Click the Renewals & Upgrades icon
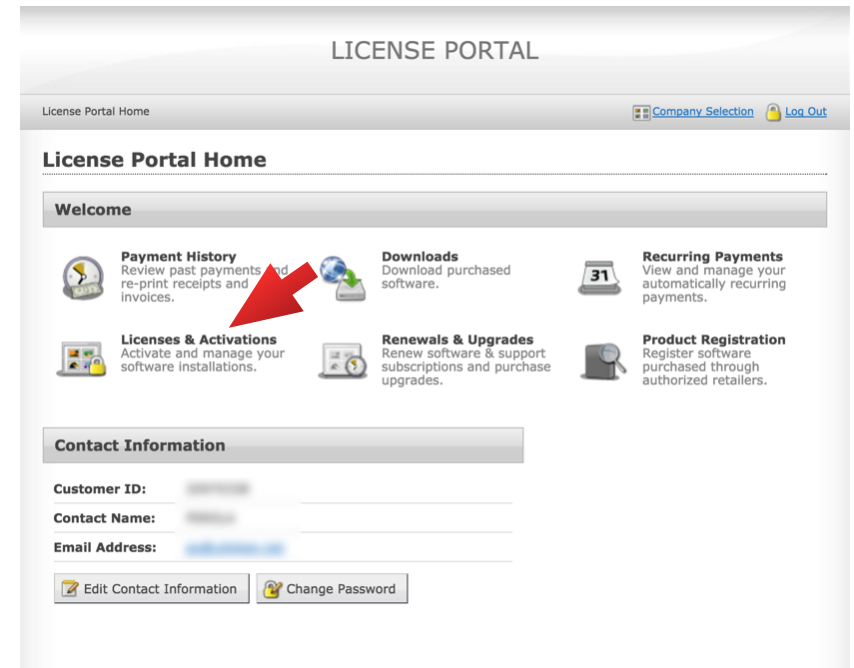 [342, 359]
